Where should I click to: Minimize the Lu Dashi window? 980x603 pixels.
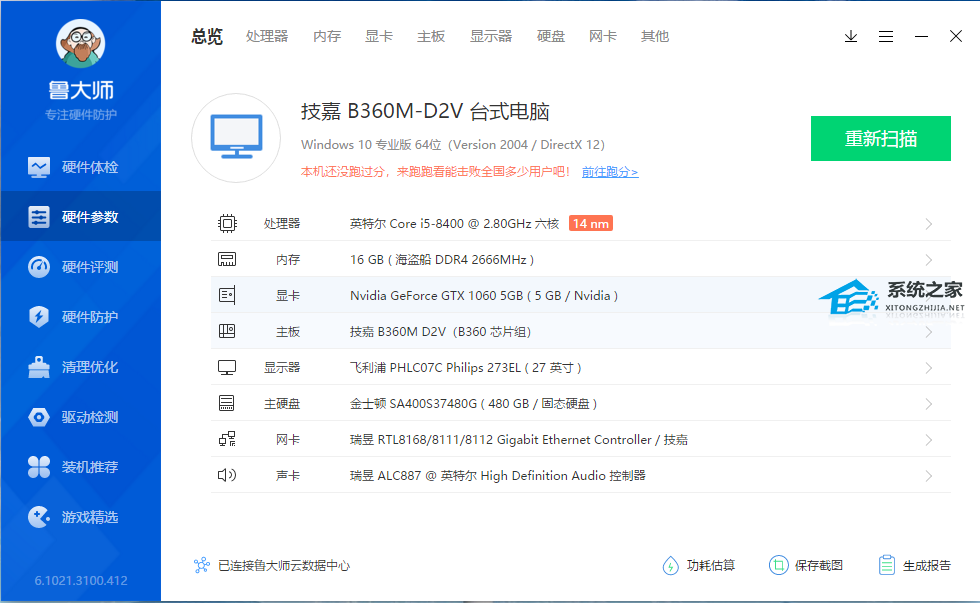tap(921, 36)
